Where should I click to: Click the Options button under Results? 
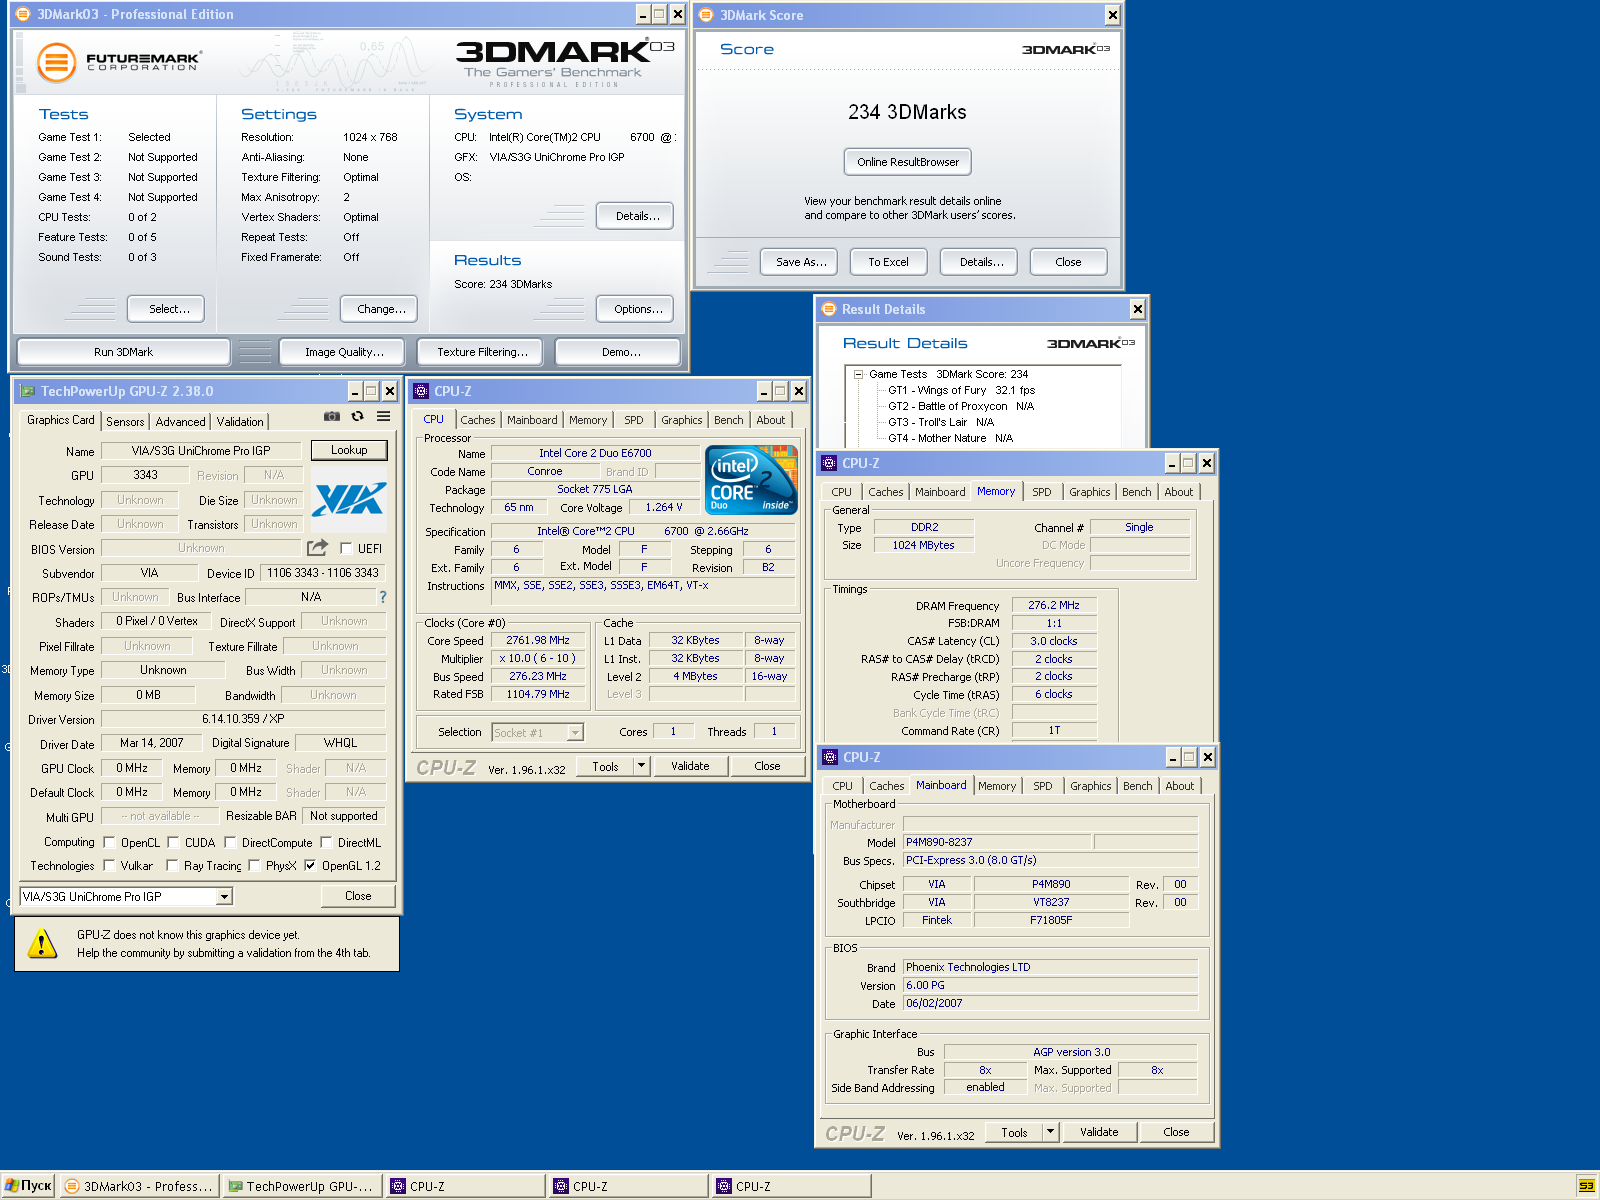(x=637, y=309)
